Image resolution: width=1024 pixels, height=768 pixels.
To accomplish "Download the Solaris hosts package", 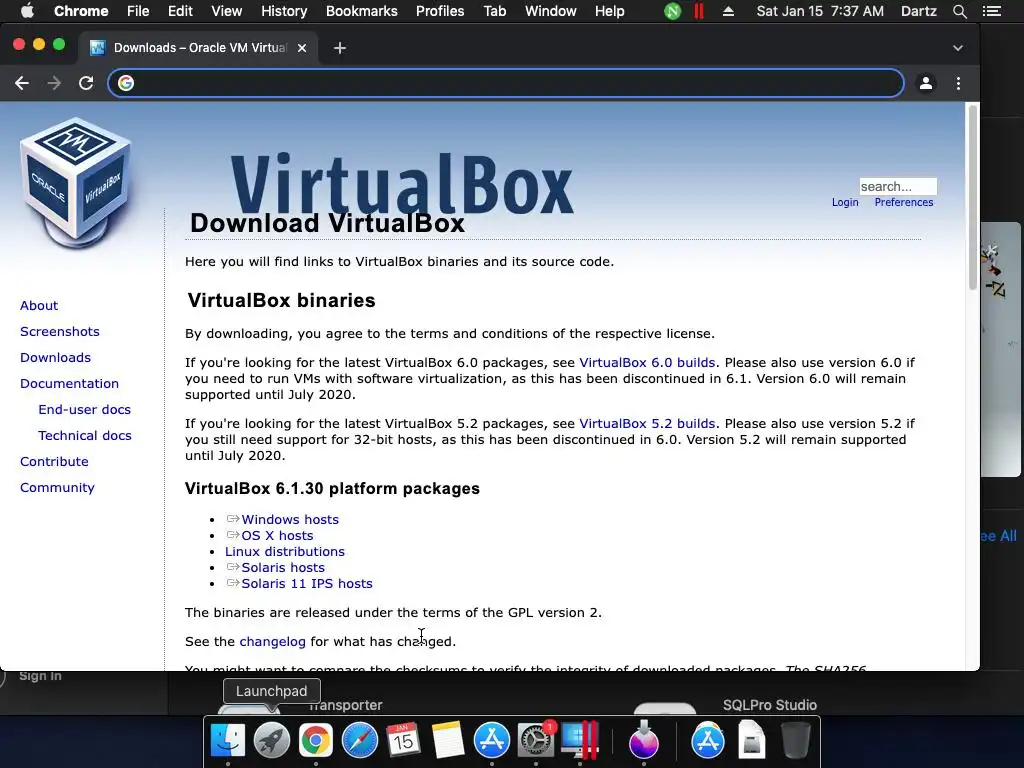I will (283, 568).
